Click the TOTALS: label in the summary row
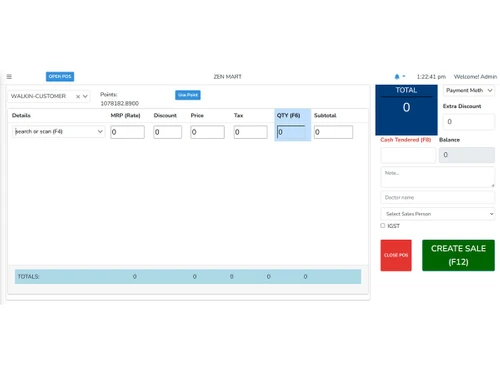Viewport: 500px width, 375px height. click(x=28, y=277)
